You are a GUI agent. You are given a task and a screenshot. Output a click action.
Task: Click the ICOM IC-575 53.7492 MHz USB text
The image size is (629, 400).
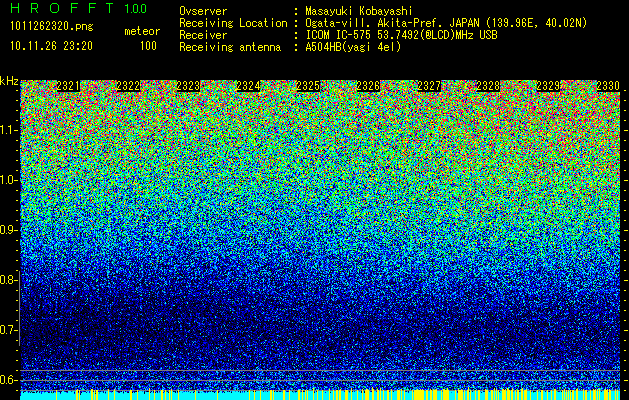tap(401, 35)
